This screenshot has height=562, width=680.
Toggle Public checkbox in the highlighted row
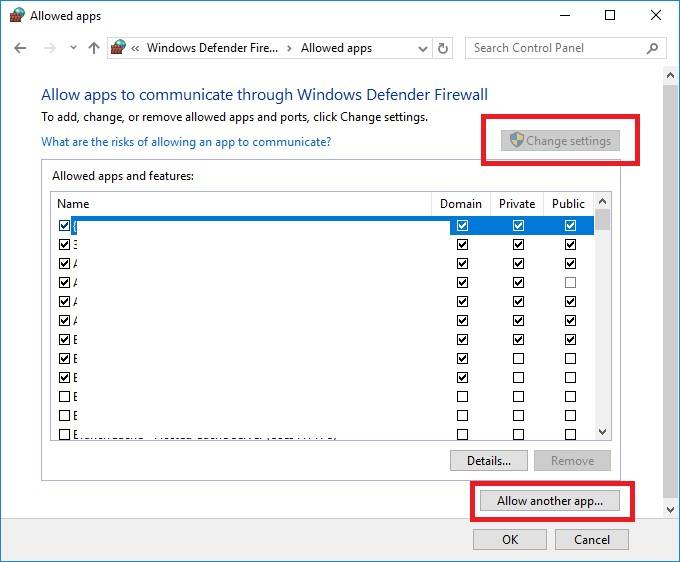(x=570, y=225)
